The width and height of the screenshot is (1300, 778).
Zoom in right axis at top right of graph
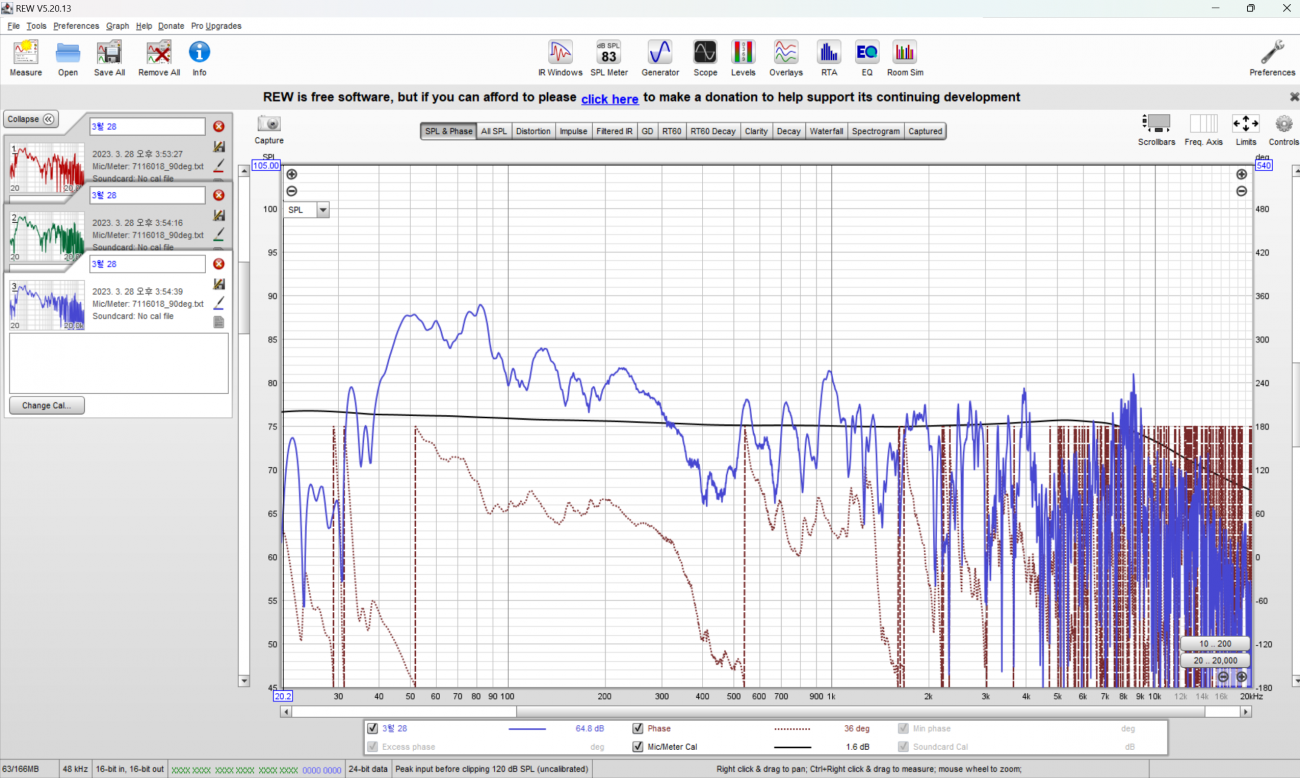tap(1241, 175)
